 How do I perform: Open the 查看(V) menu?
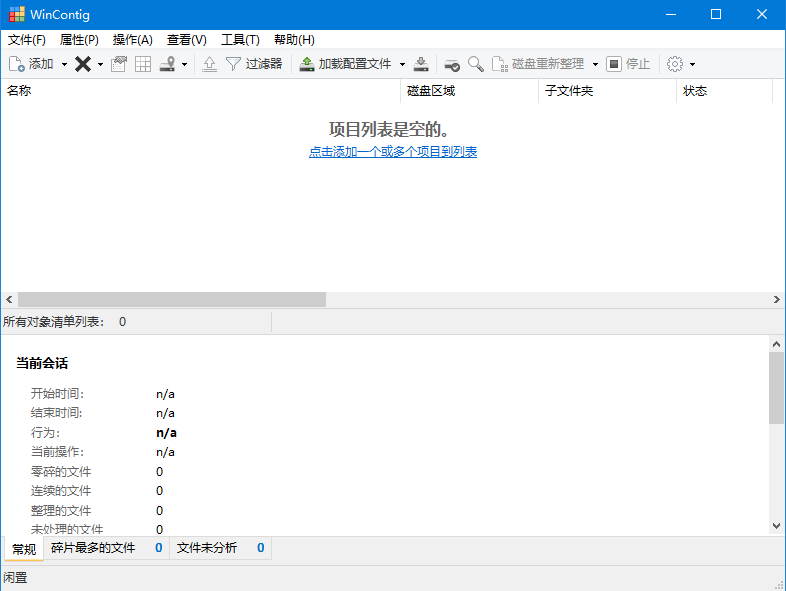[x=186, y=40]
